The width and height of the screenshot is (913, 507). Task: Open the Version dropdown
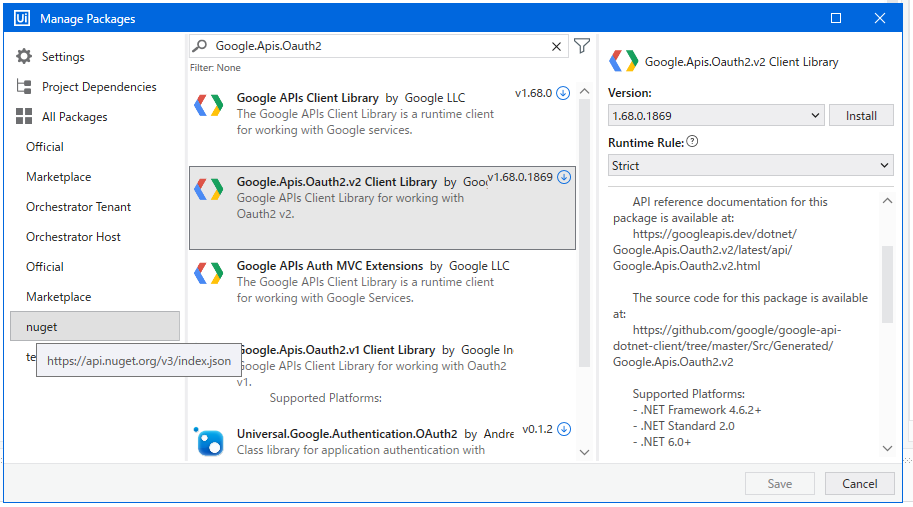coord(716,116)
